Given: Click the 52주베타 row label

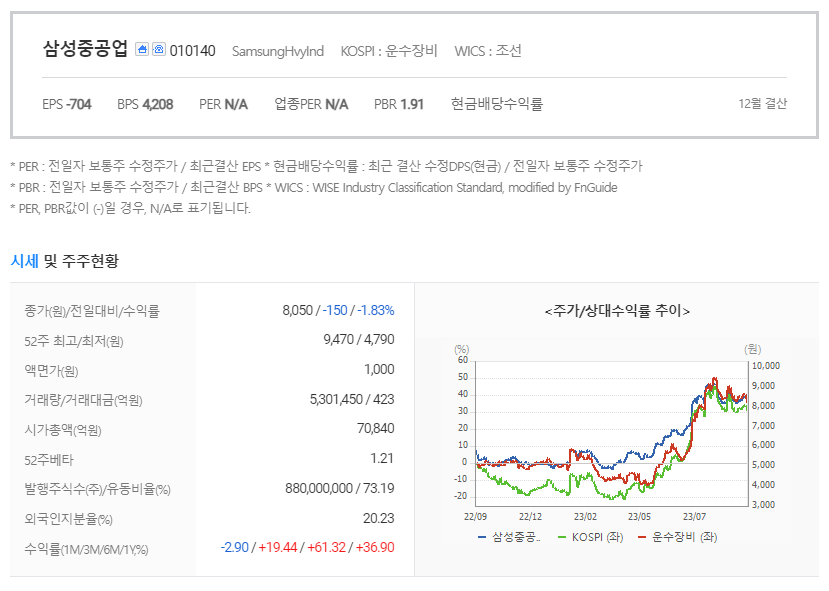Looking at the screenshot, I should click(x=49, y=460).
